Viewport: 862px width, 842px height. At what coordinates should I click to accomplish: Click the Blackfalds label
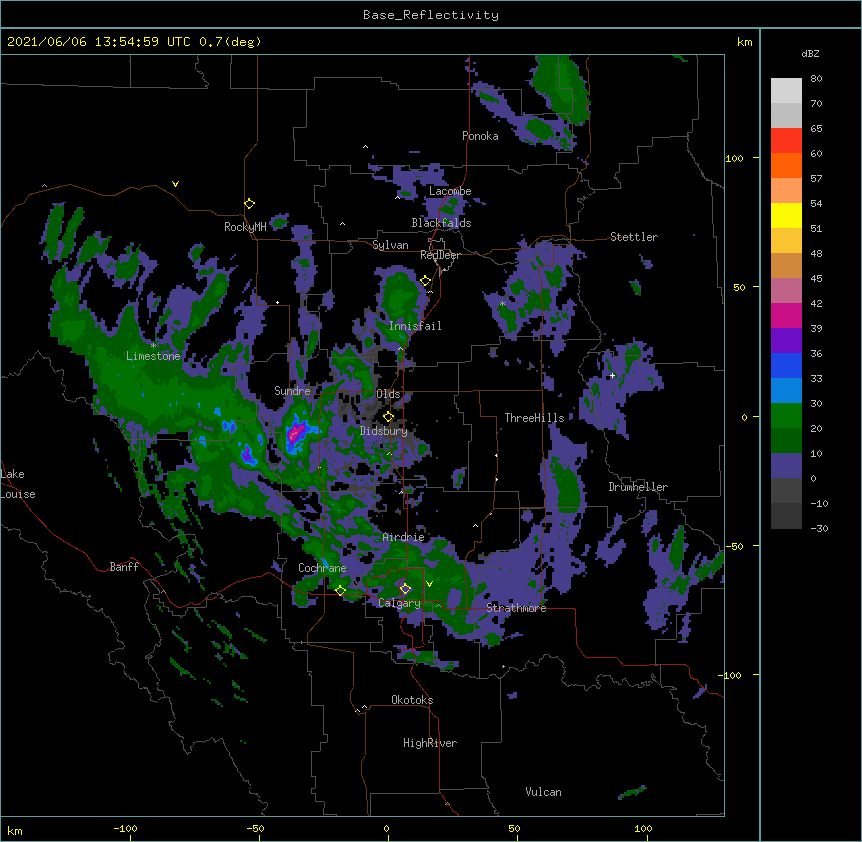tap(441, 223)
